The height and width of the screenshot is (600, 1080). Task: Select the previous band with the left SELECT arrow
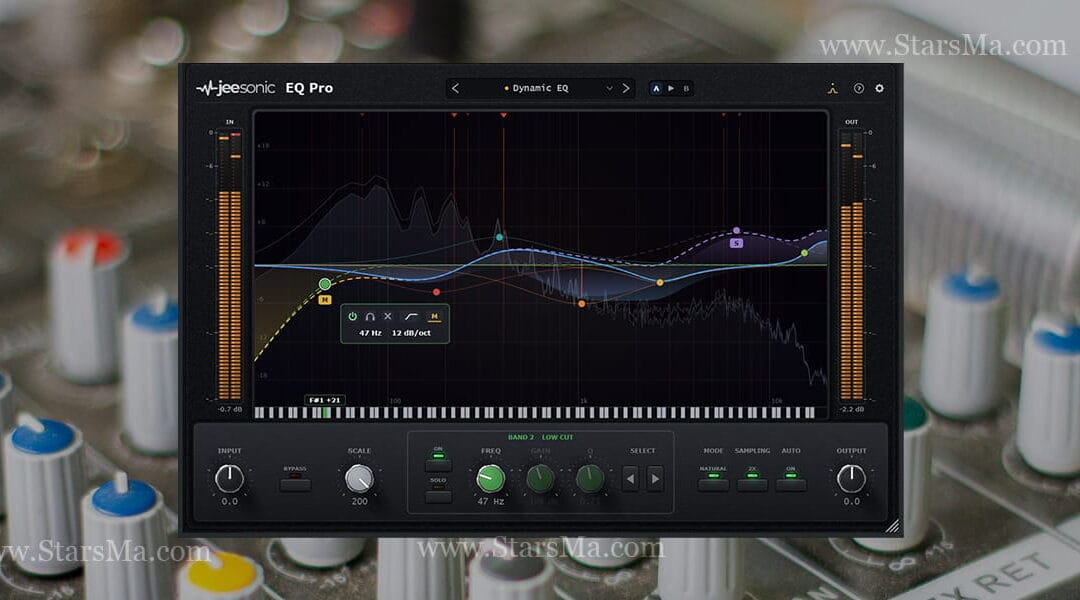[630, 479]
